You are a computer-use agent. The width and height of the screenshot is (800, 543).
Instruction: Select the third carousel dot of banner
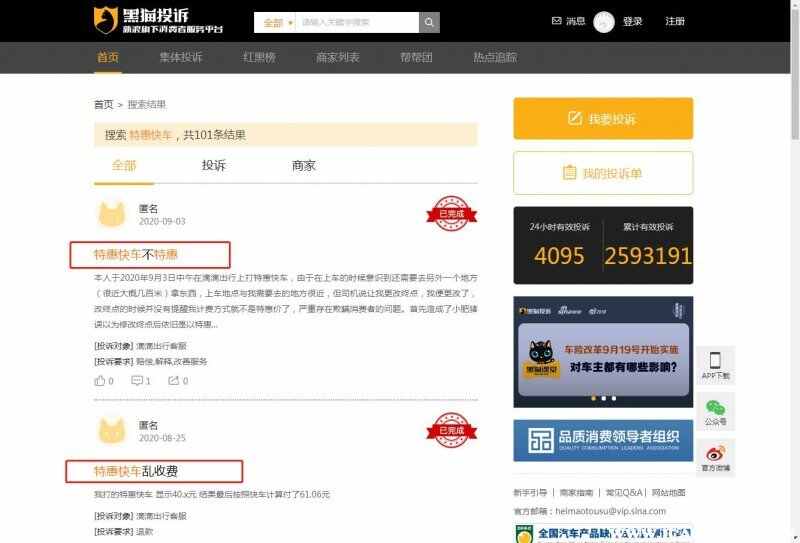(x=614, y=399)
